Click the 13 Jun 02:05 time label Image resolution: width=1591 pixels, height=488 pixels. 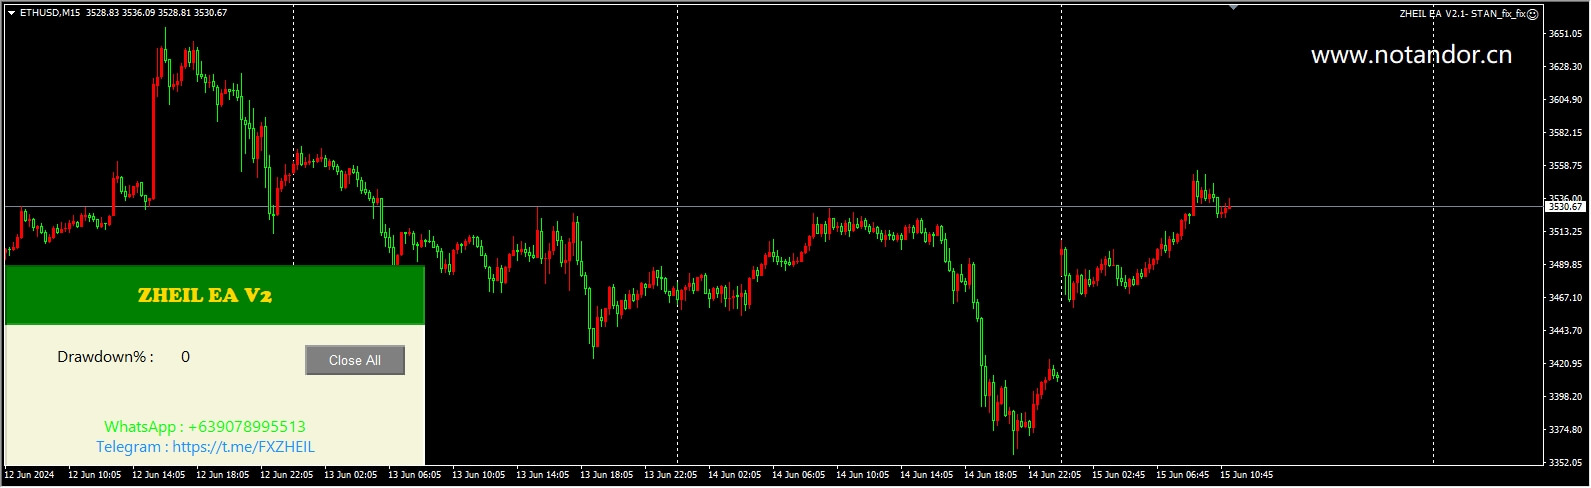point(350,475)
